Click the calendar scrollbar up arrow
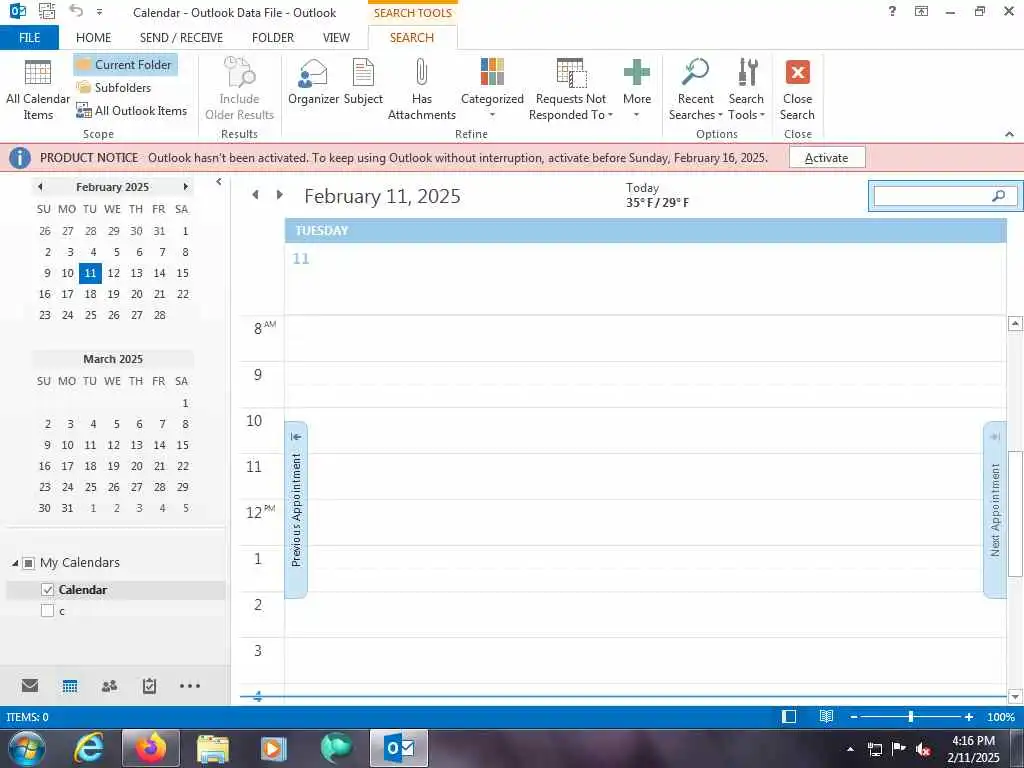Image resolution: width=1024 pixels, height=768 pixels. pyautogui.click(x=1015, y=323)
